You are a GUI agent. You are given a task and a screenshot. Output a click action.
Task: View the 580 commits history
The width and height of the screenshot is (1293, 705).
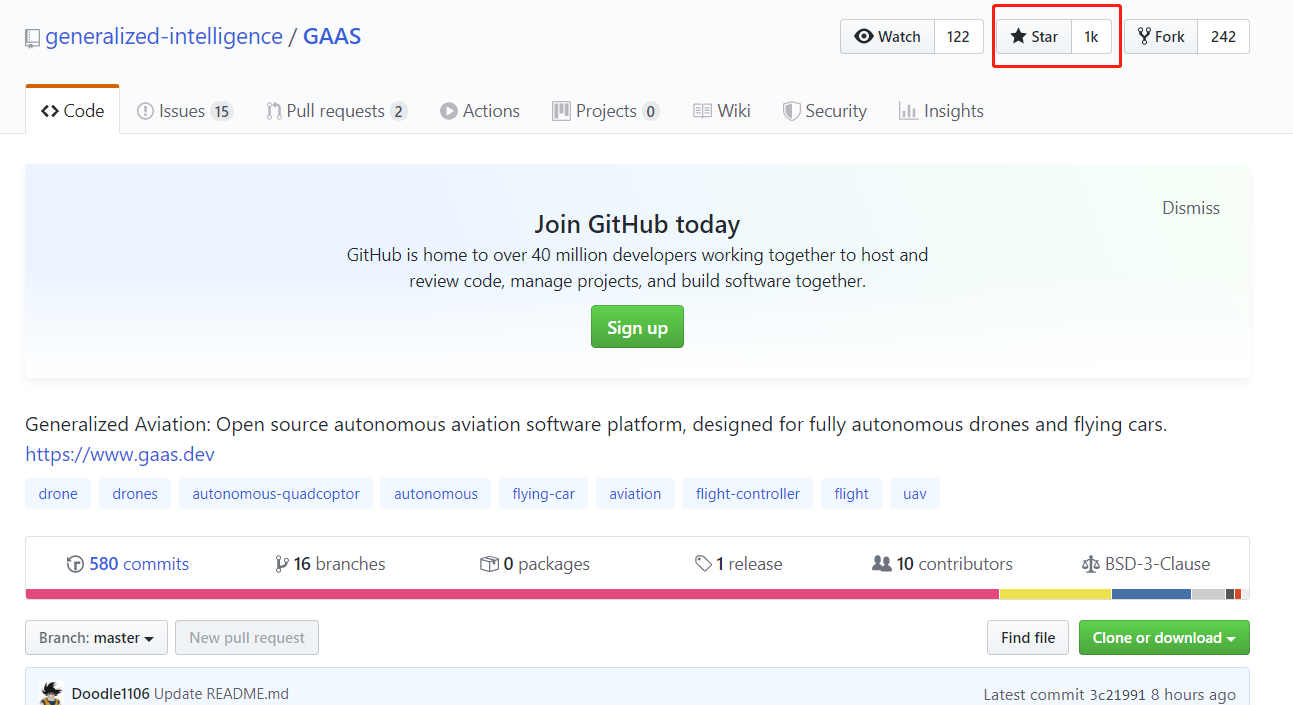click(x=127, y=564)
